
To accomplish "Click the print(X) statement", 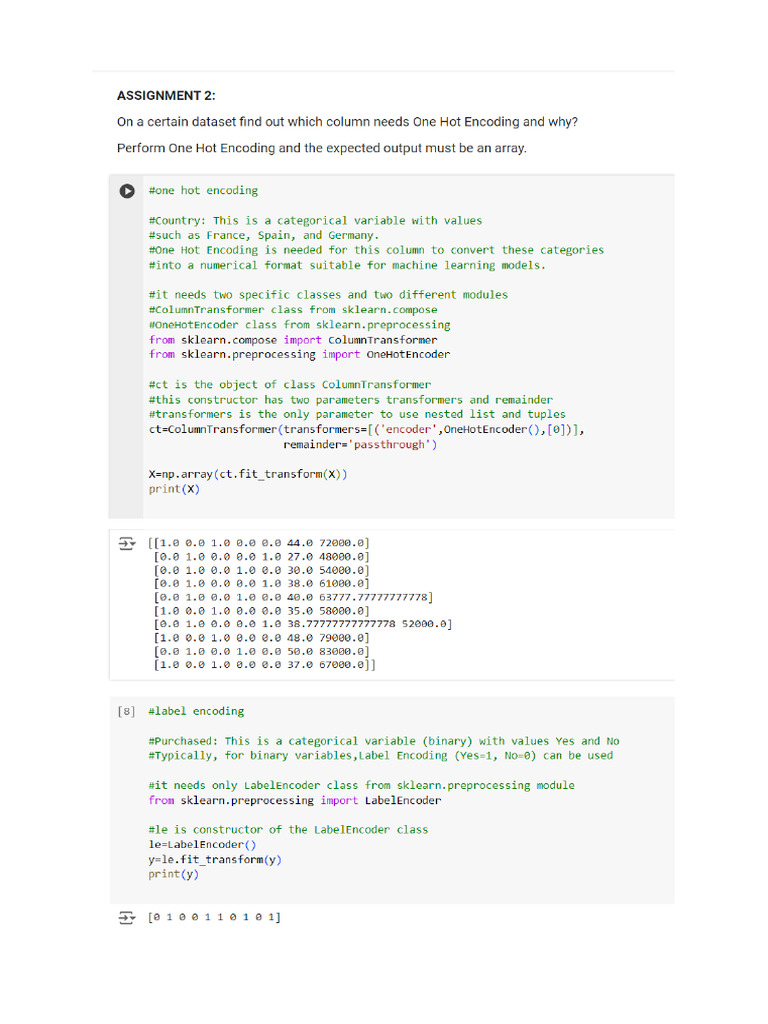I will pos(166,489).
